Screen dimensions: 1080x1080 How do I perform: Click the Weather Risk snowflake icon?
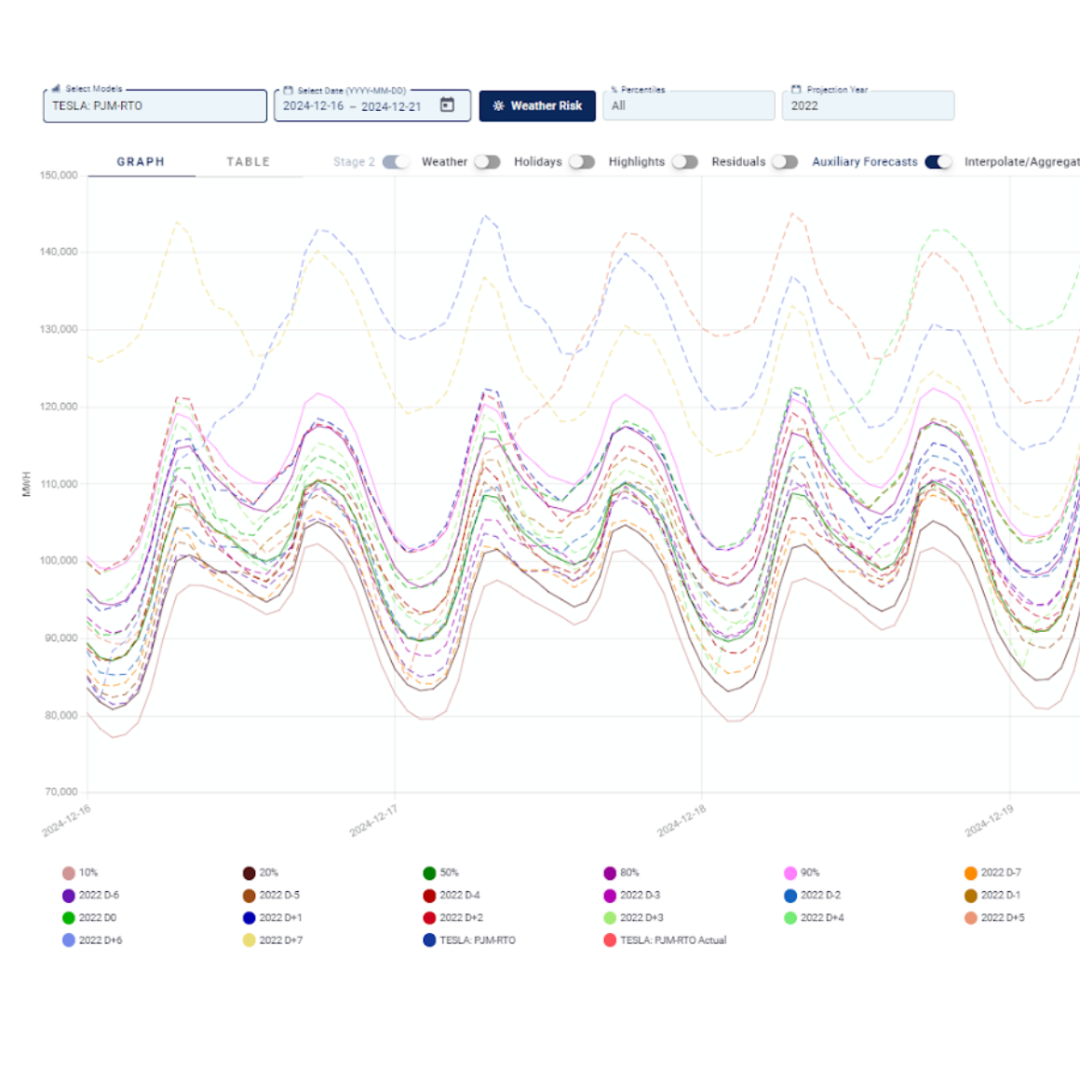coord(497,105)
